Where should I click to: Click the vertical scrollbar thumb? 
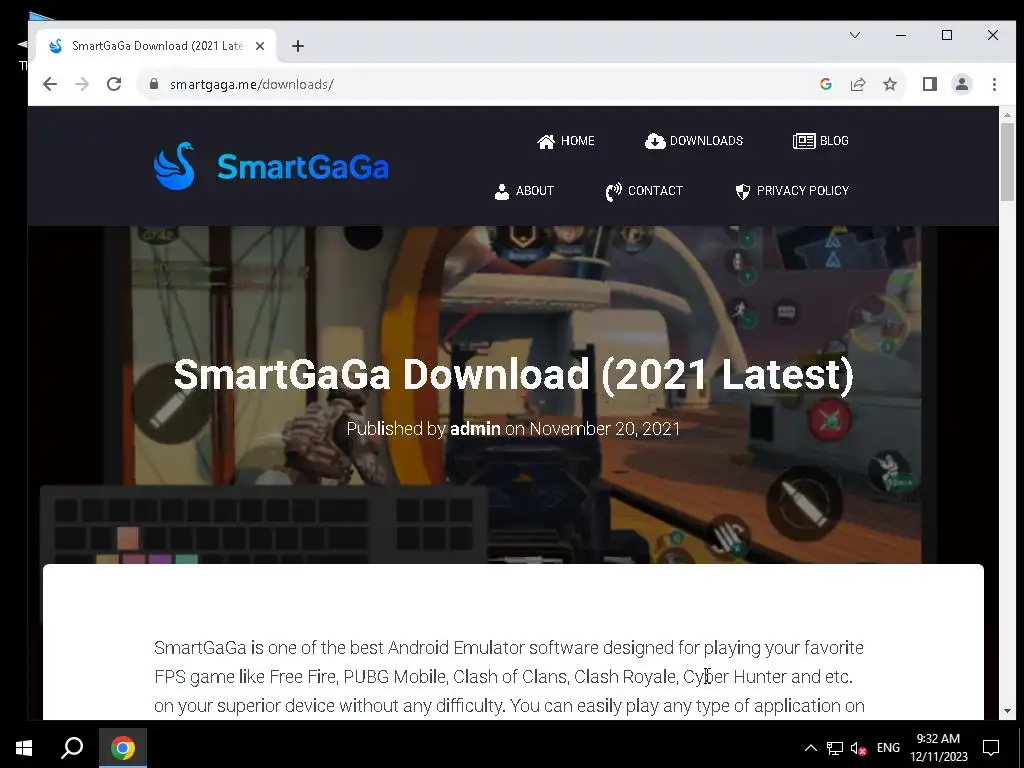coord(1007,162)
